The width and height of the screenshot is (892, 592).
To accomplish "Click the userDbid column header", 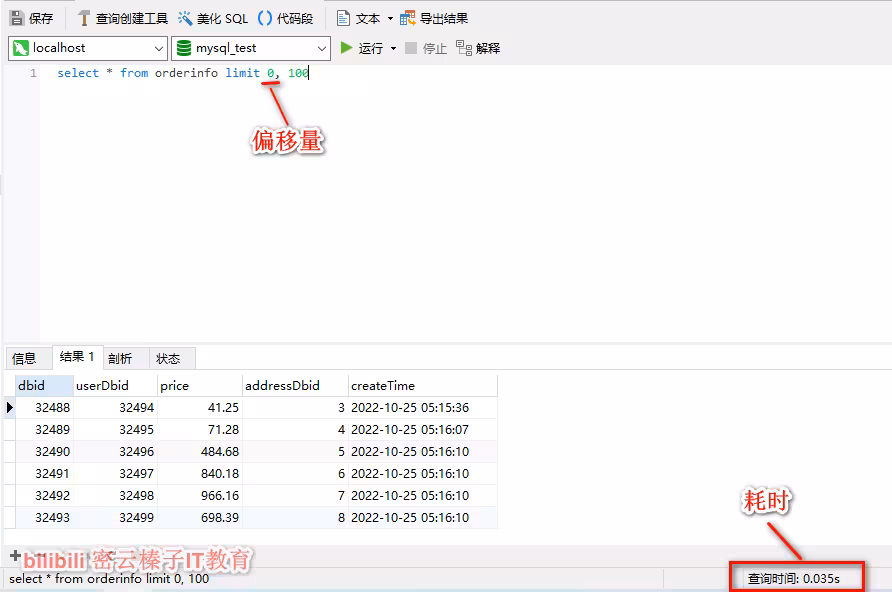I will 115,386.
